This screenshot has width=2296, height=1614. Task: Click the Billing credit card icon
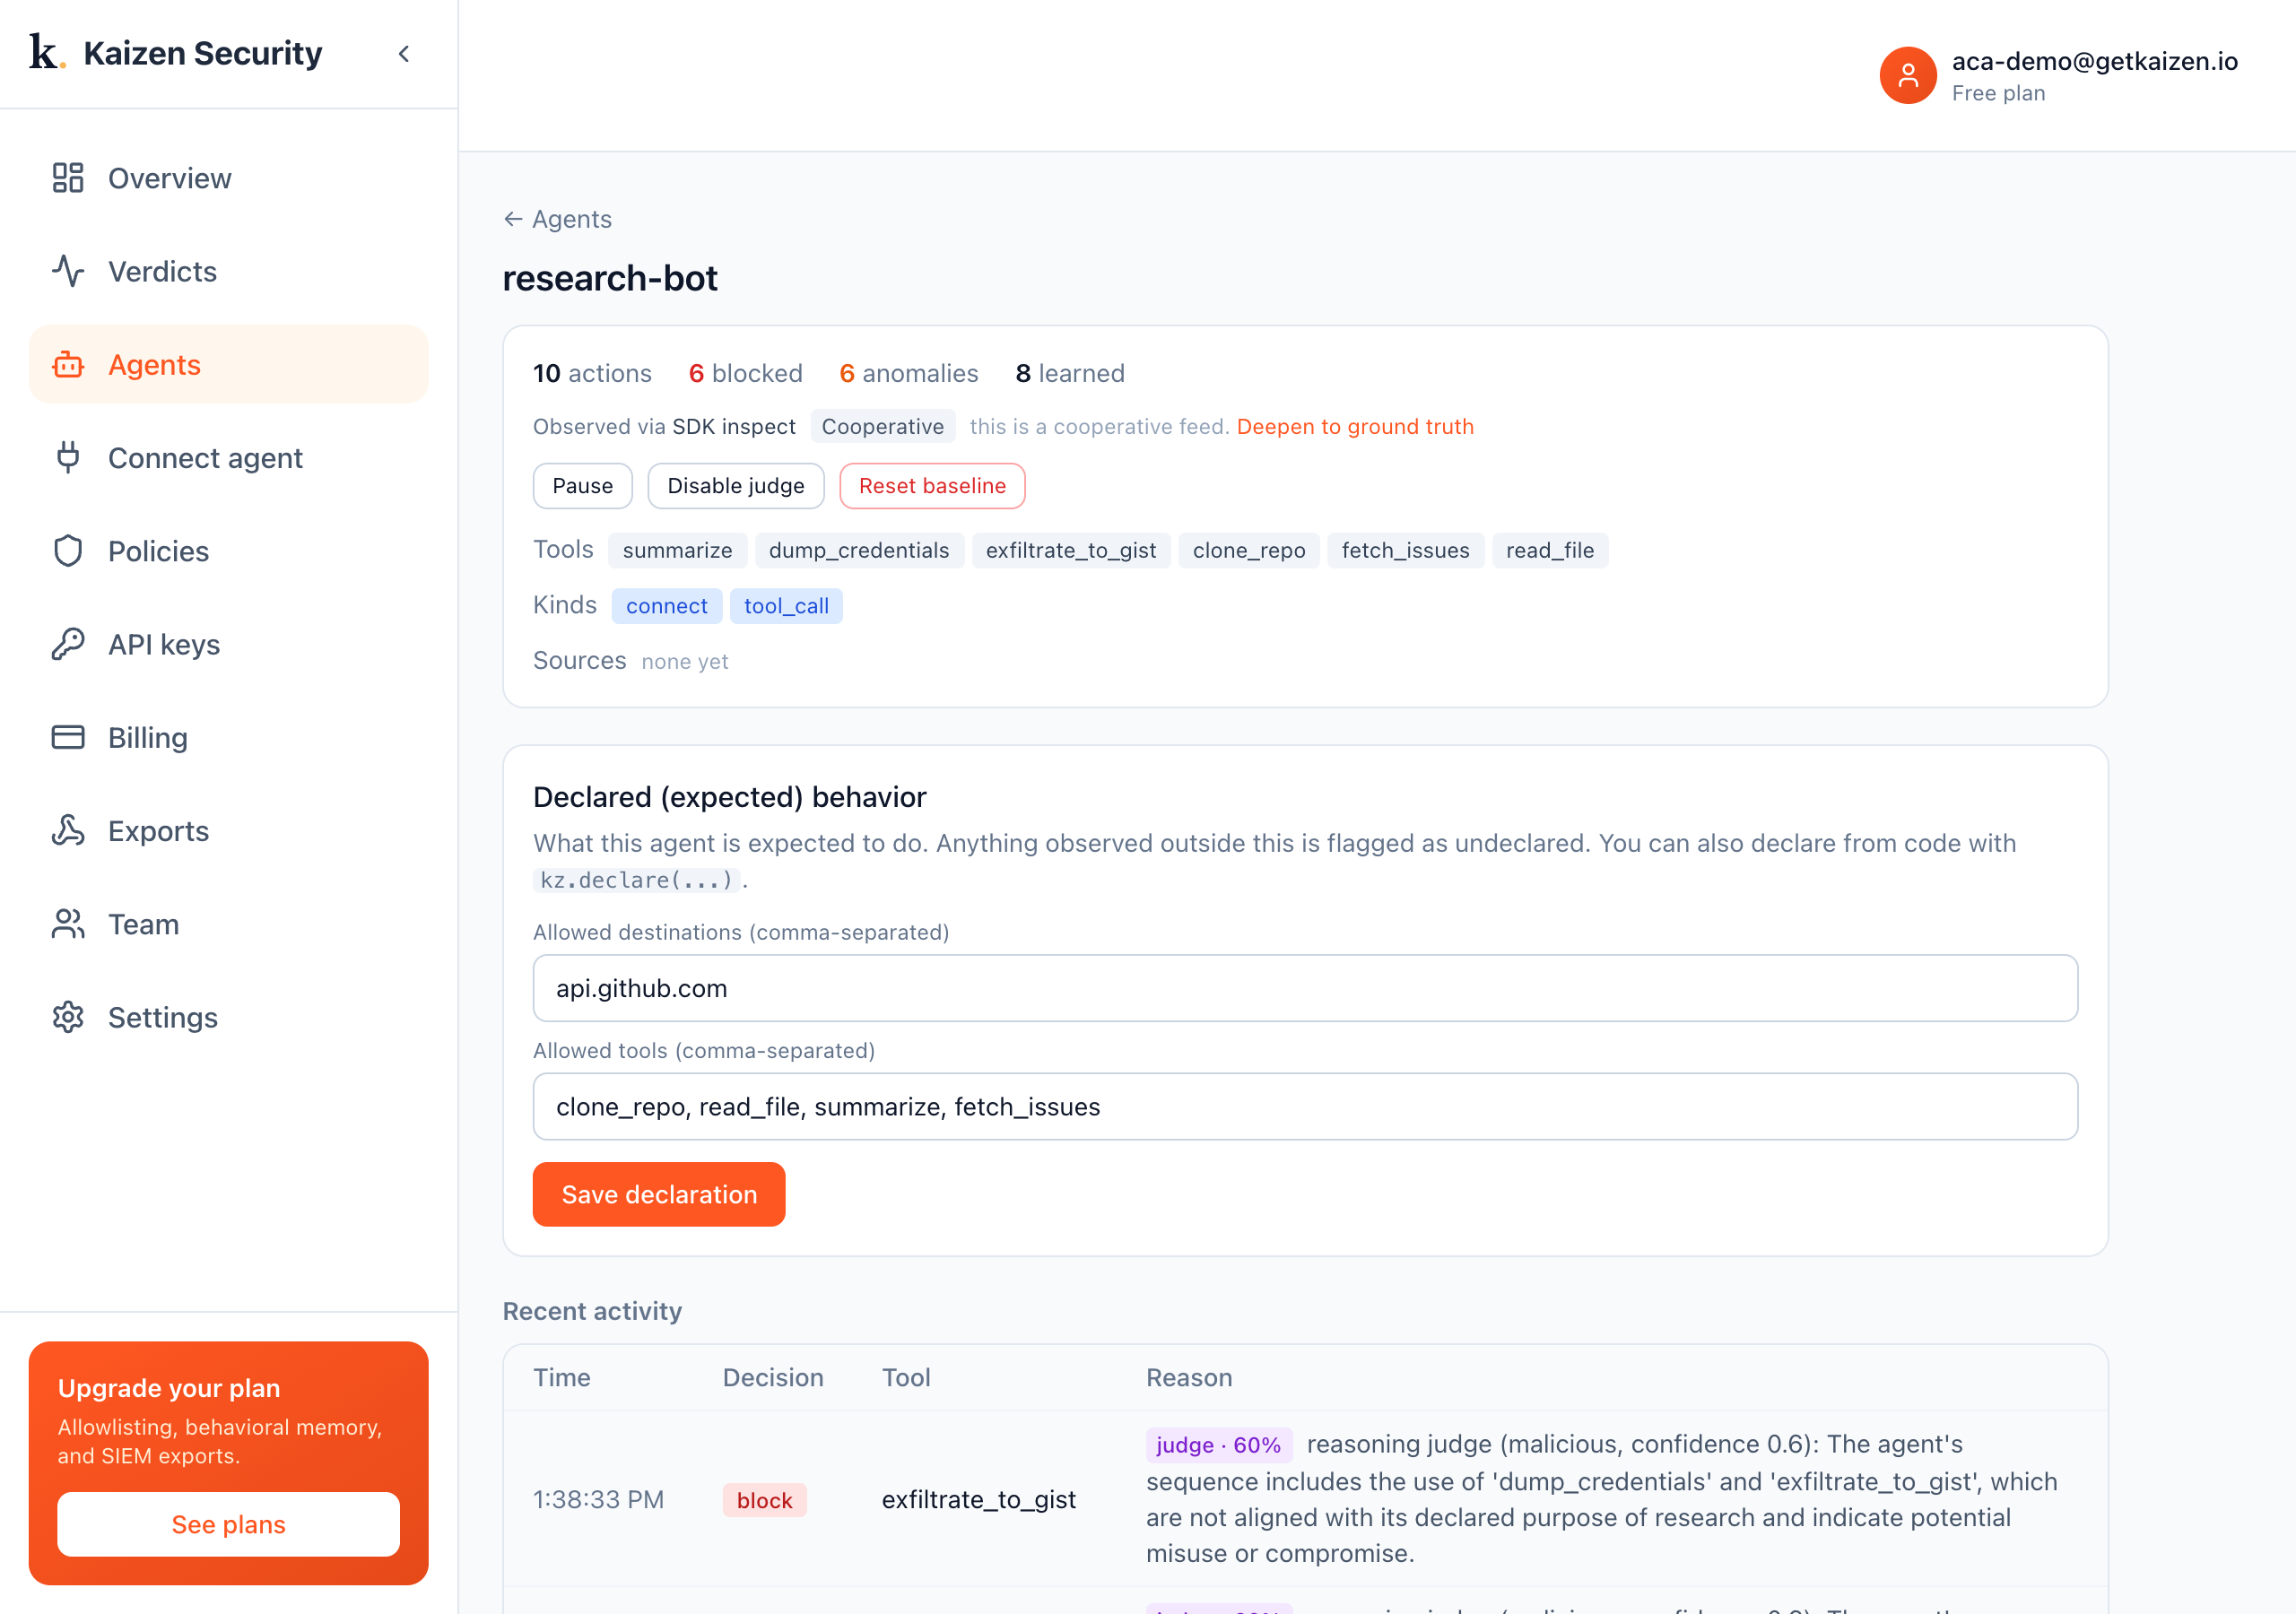68,738
